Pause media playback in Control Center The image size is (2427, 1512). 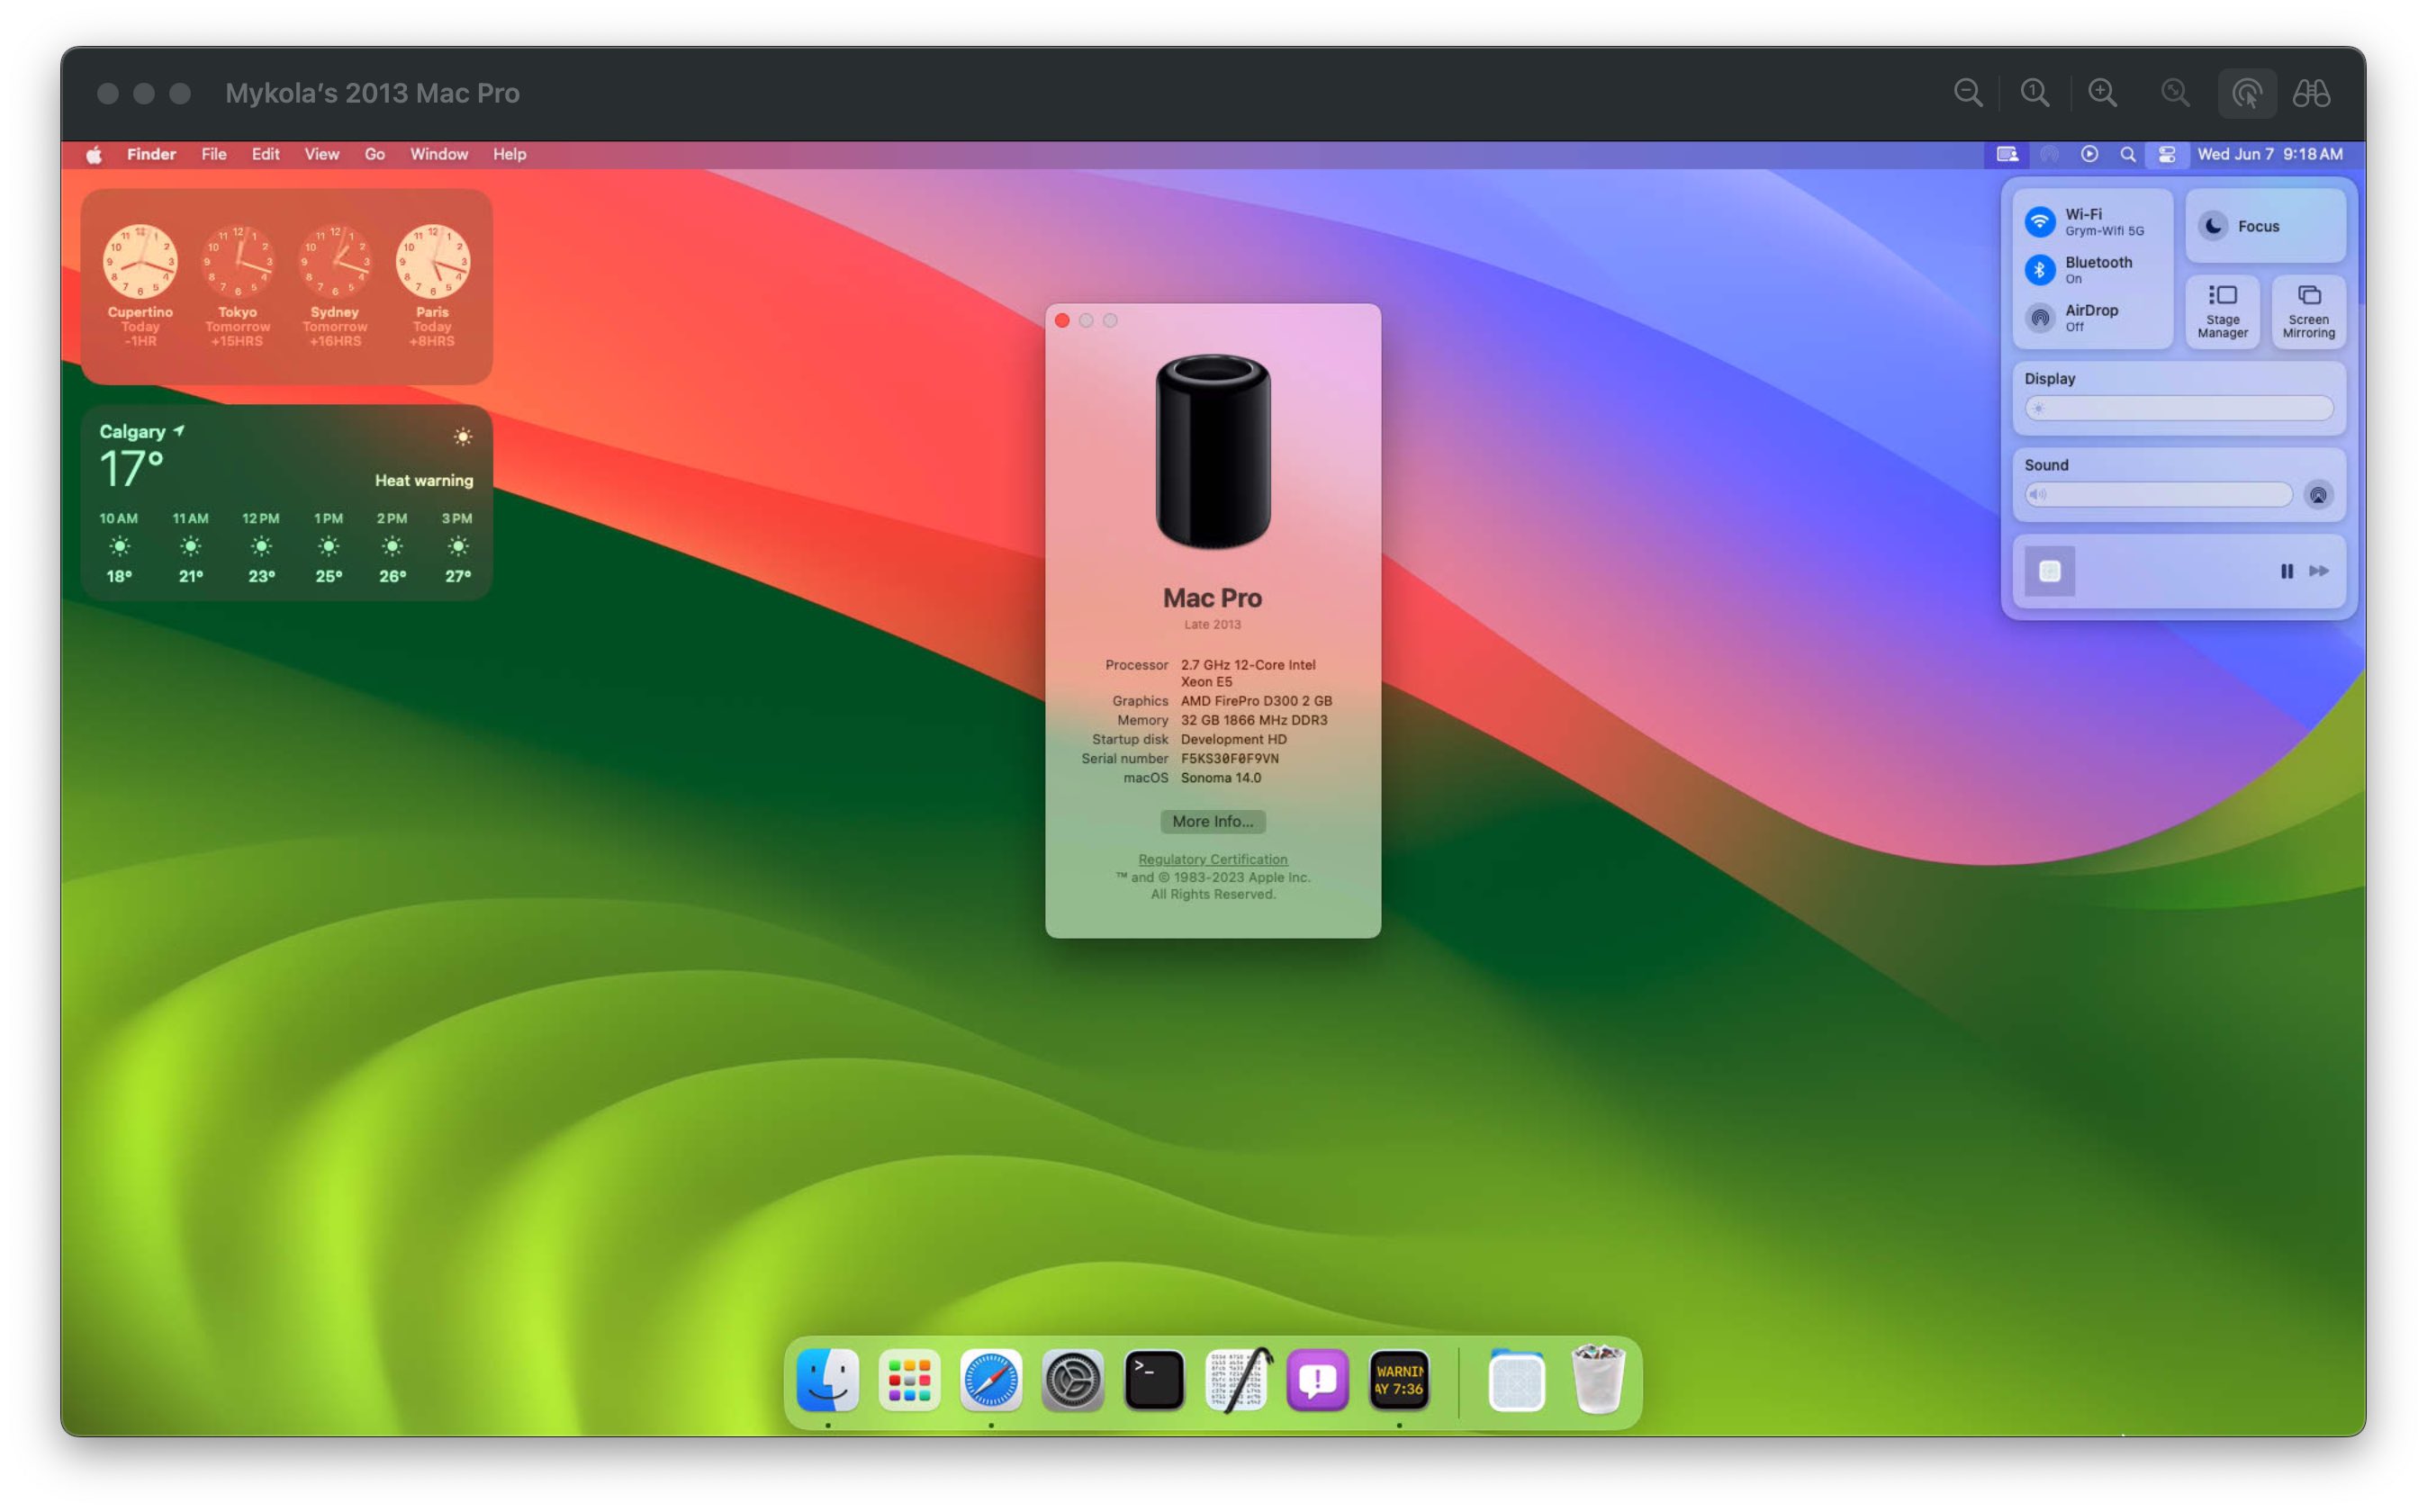(2287, 571)
